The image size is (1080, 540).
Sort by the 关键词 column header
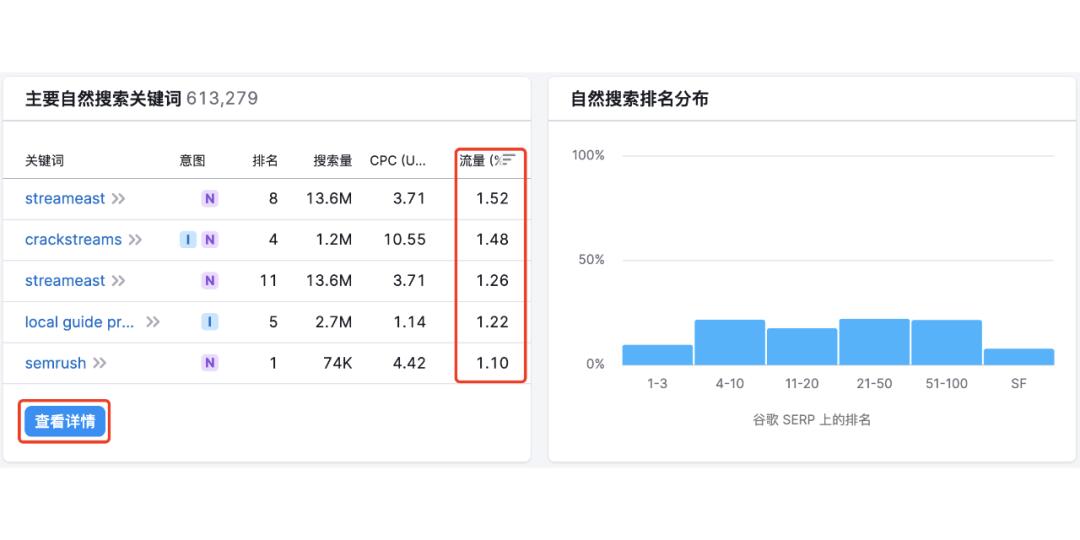click(x=44, y=160)
